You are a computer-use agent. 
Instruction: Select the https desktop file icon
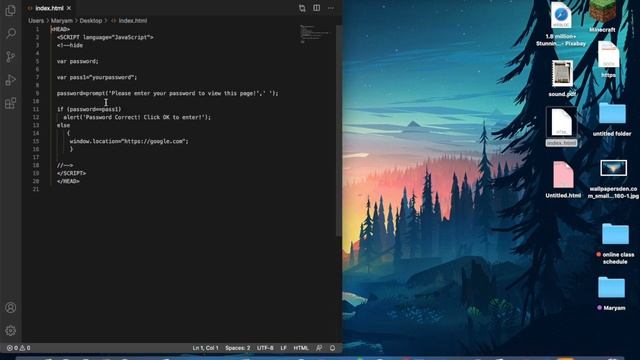click(x=608, y=59)
